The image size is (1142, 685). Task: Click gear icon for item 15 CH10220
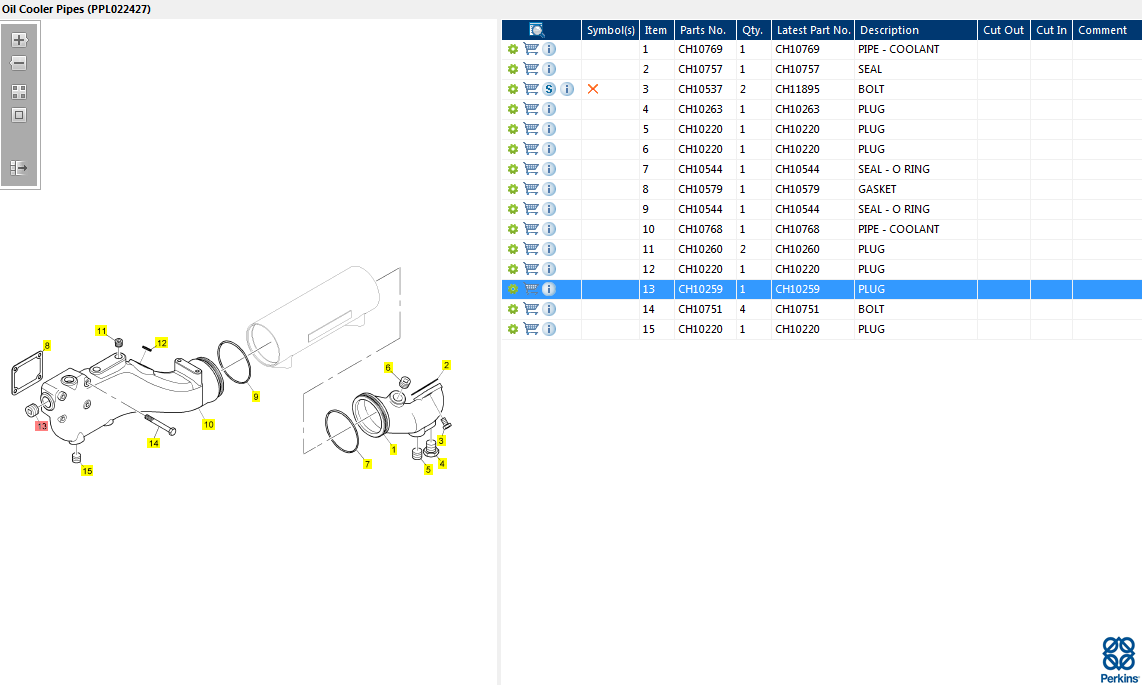pos(513,329)
